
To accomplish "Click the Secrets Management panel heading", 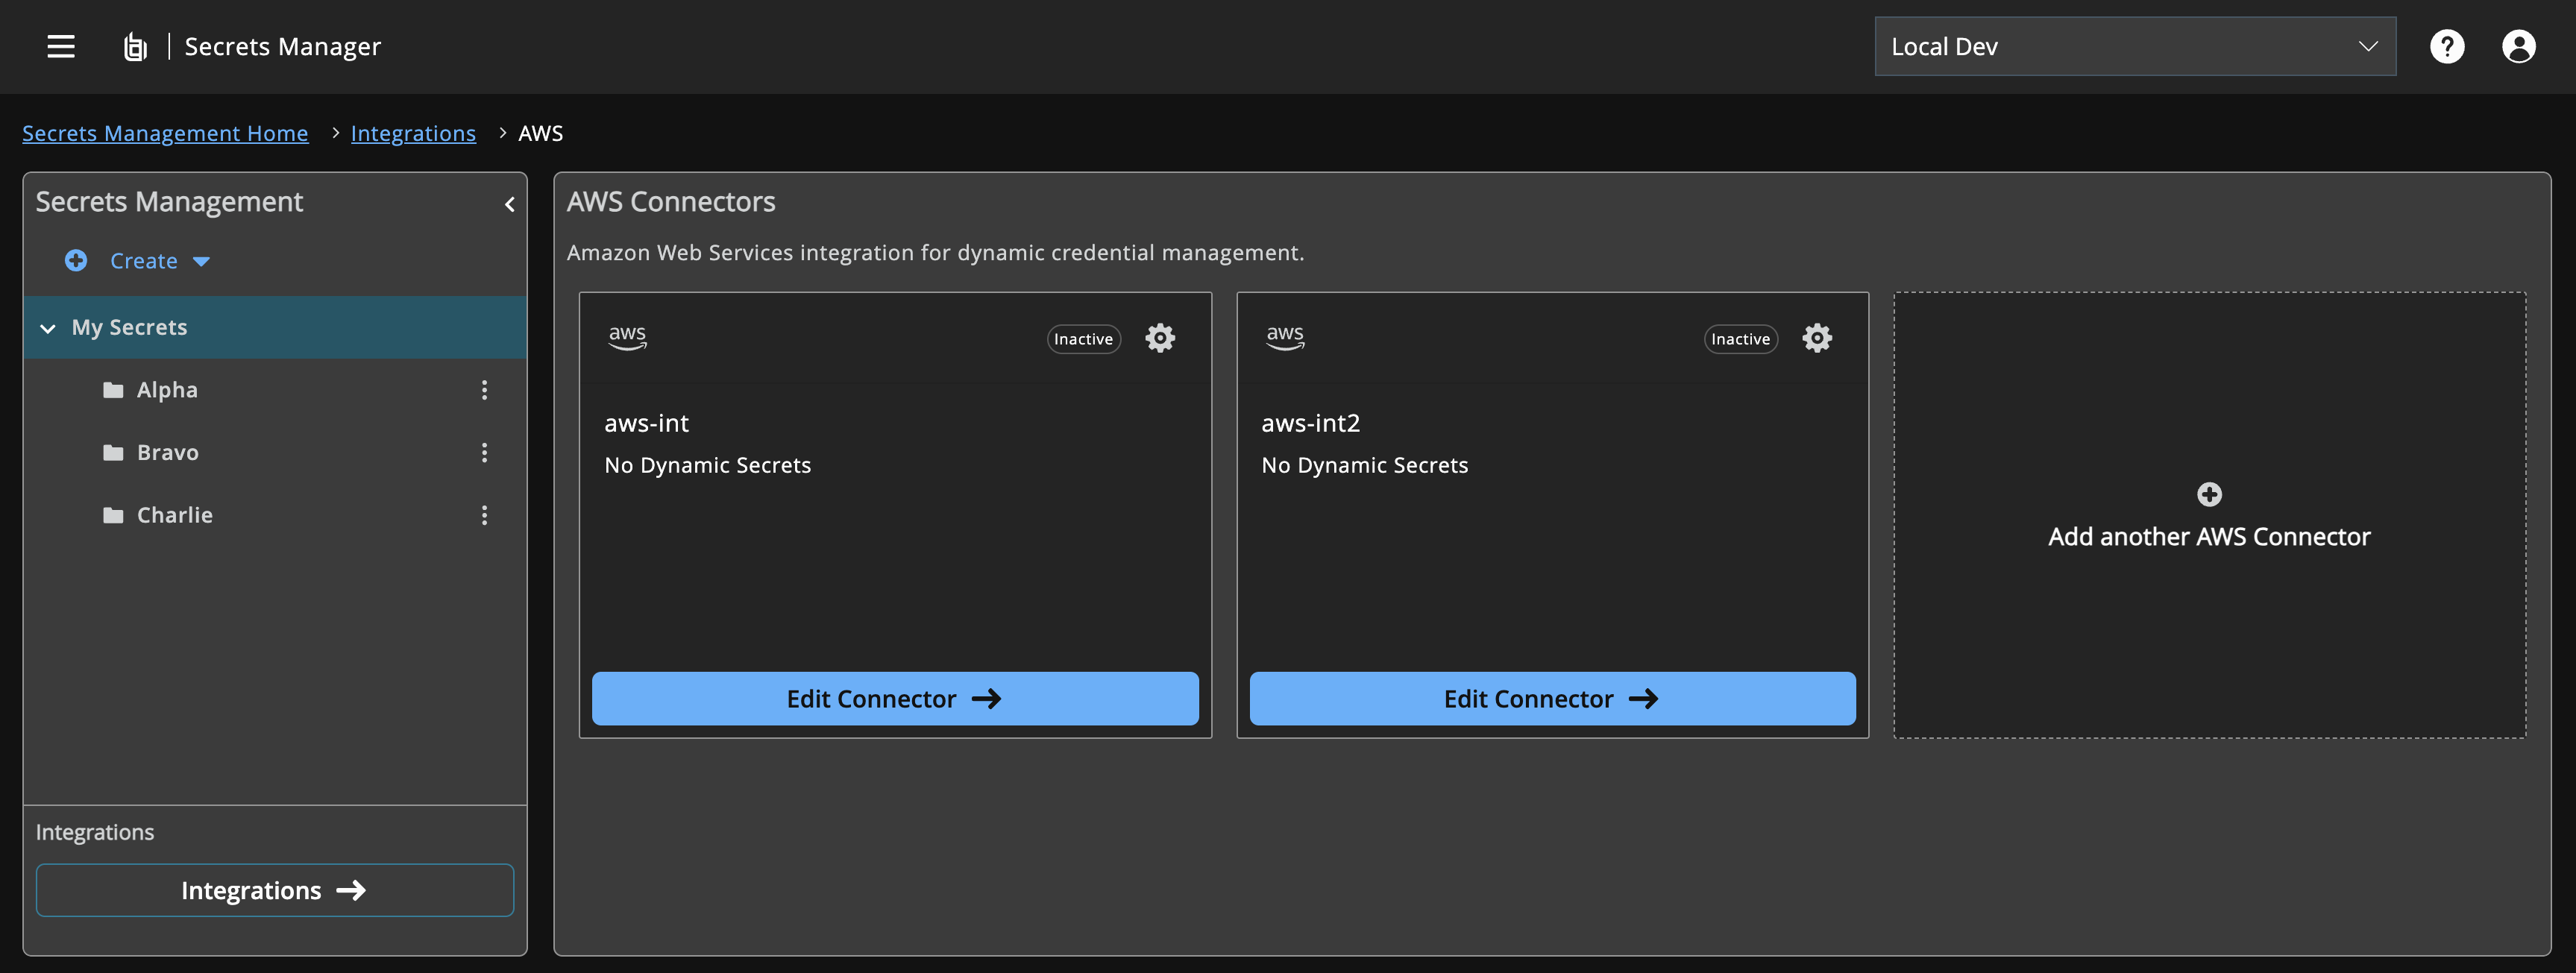I will pos(169,202).
